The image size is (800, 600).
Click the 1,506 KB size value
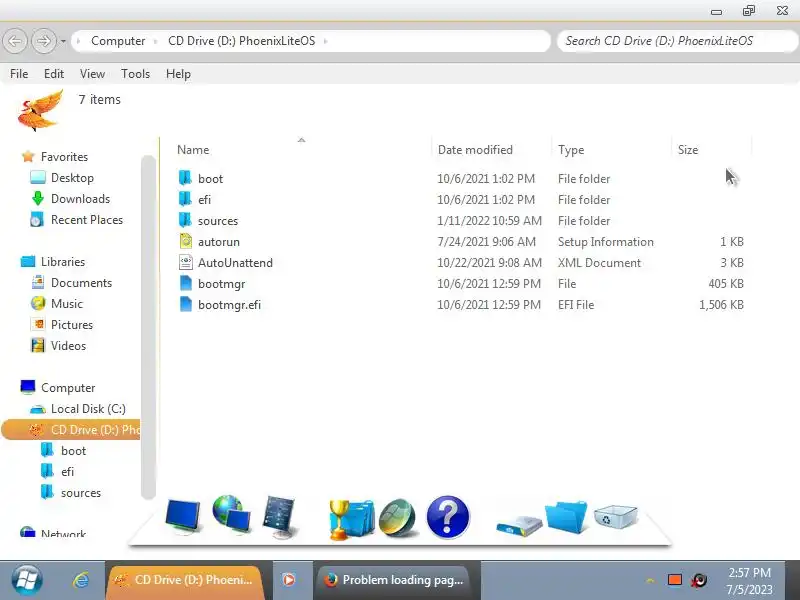(721, 305)
